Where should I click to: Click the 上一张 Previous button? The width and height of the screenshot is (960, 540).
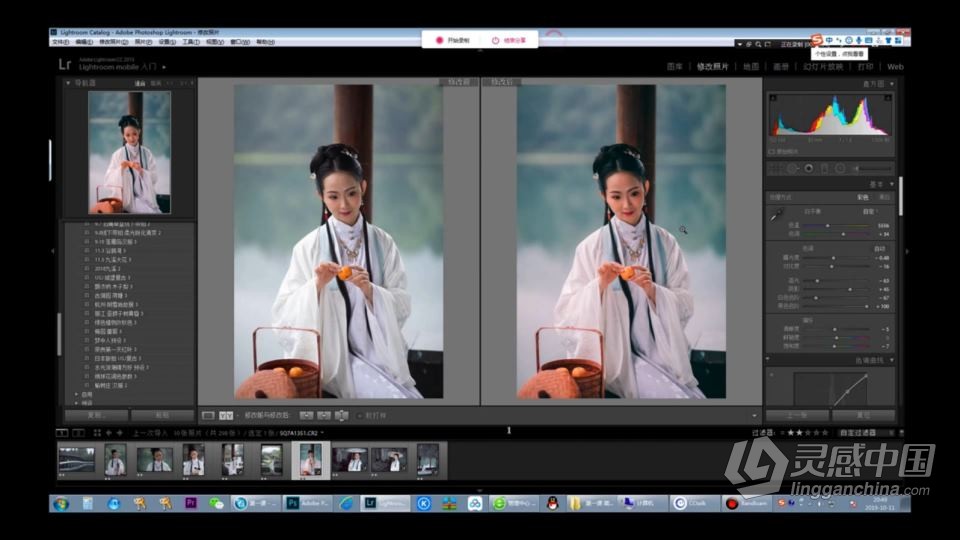797,416
